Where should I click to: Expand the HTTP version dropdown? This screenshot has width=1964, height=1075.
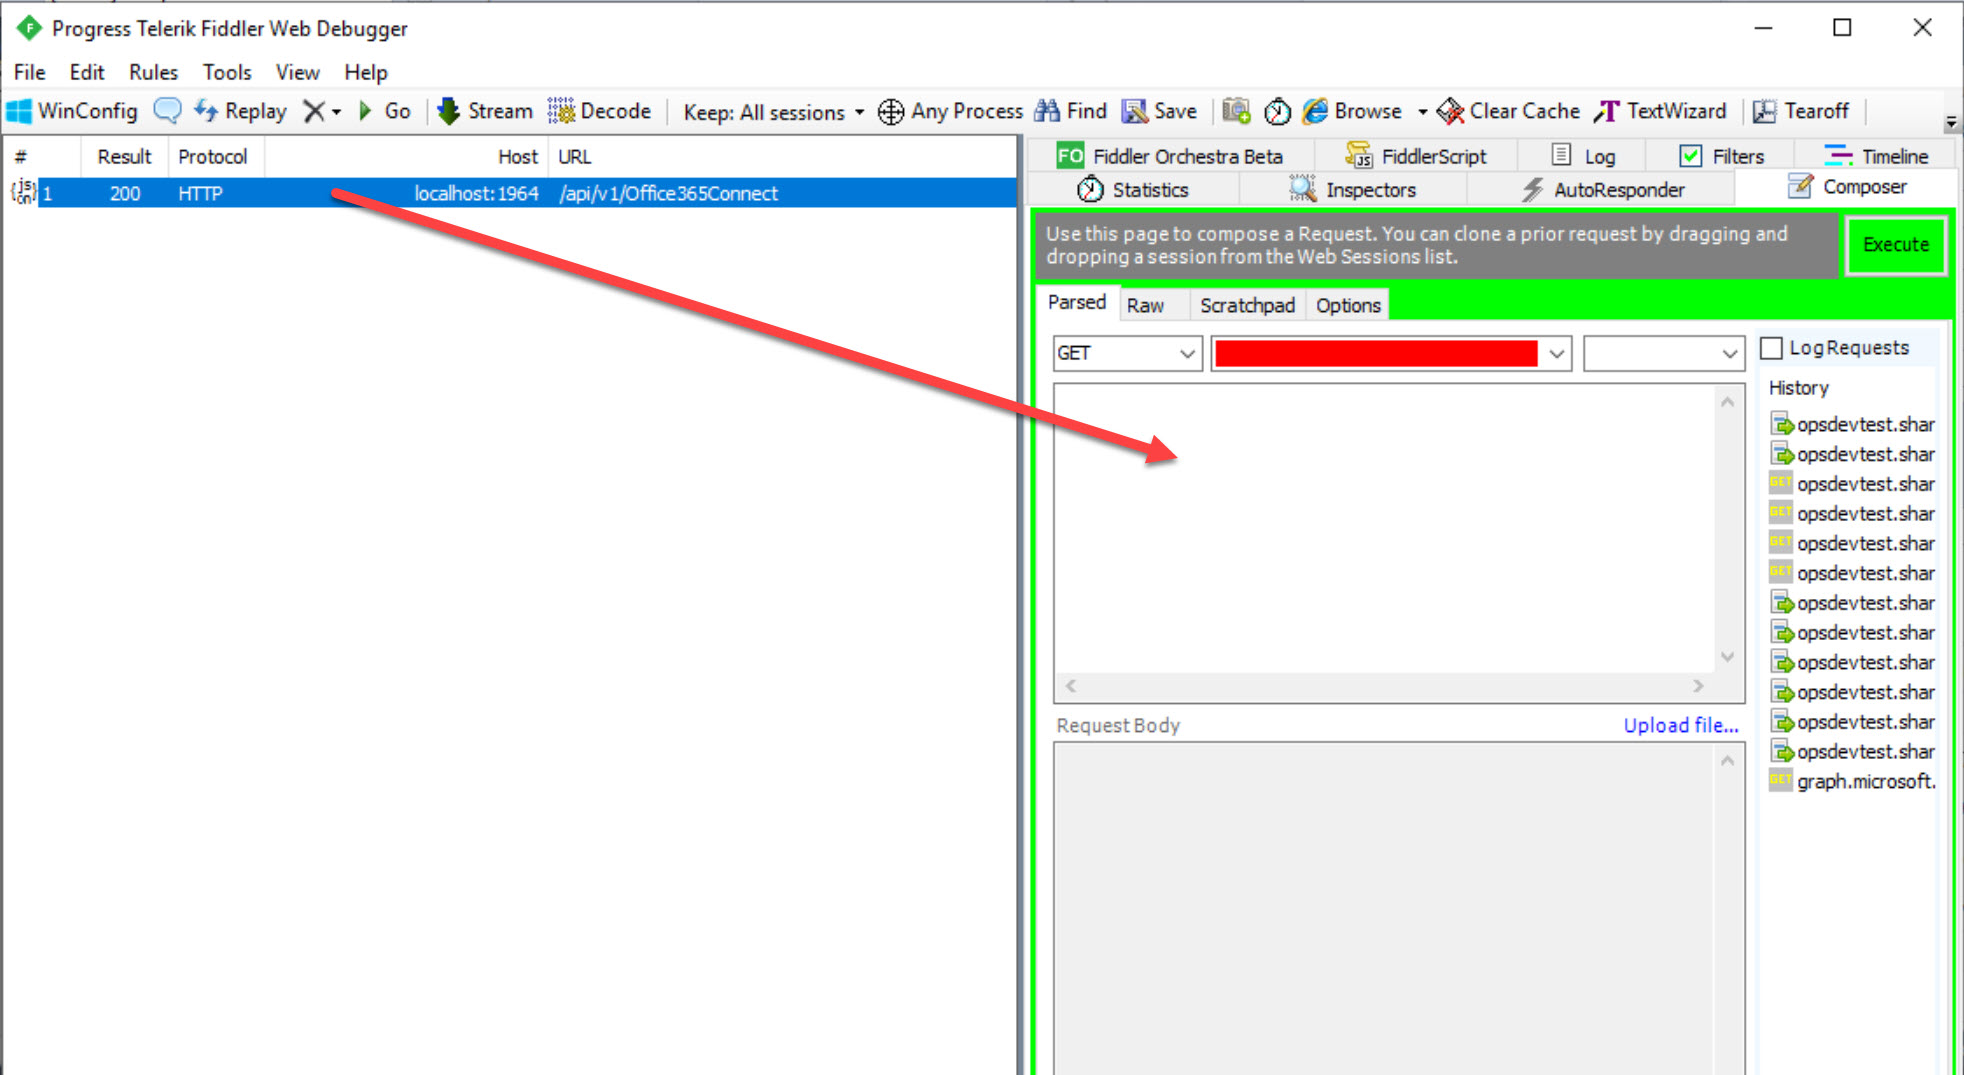coord(1729,353)
